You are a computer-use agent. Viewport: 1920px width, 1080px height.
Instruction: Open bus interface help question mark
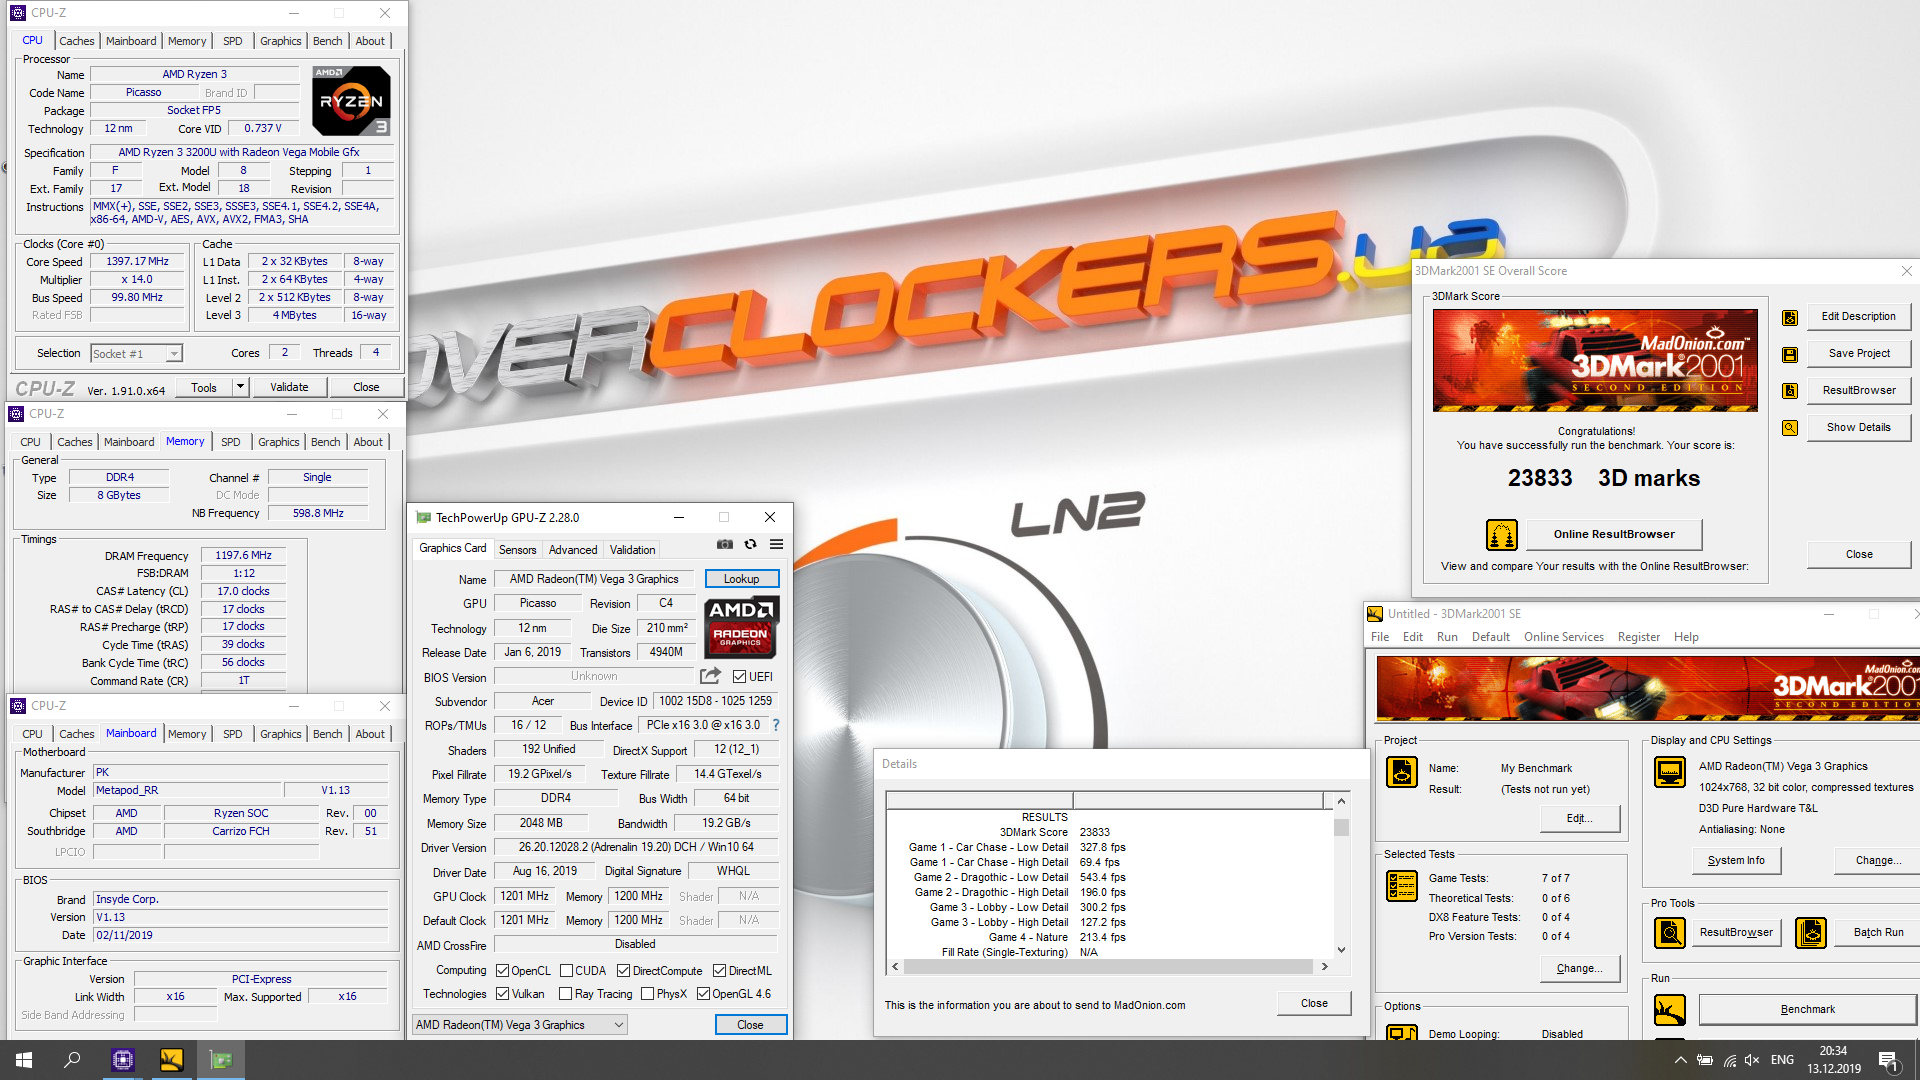(775, 725)
